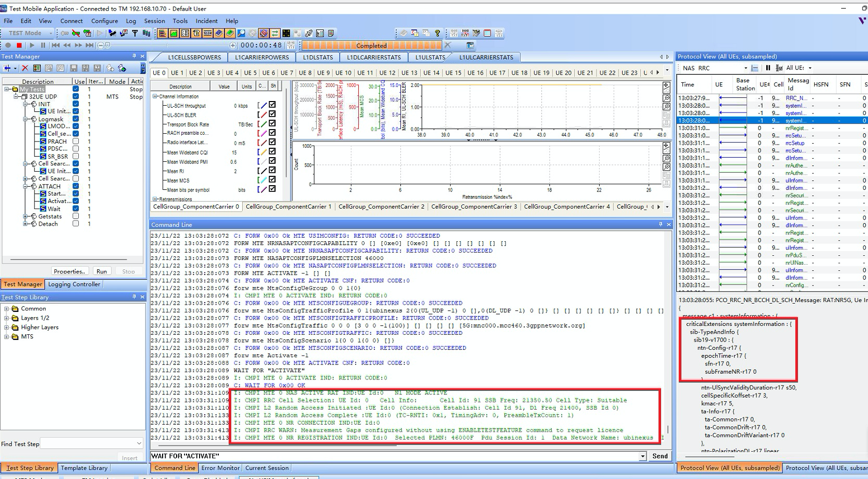Uncheck Use checkbox for ATTACH group

point(76,186)
